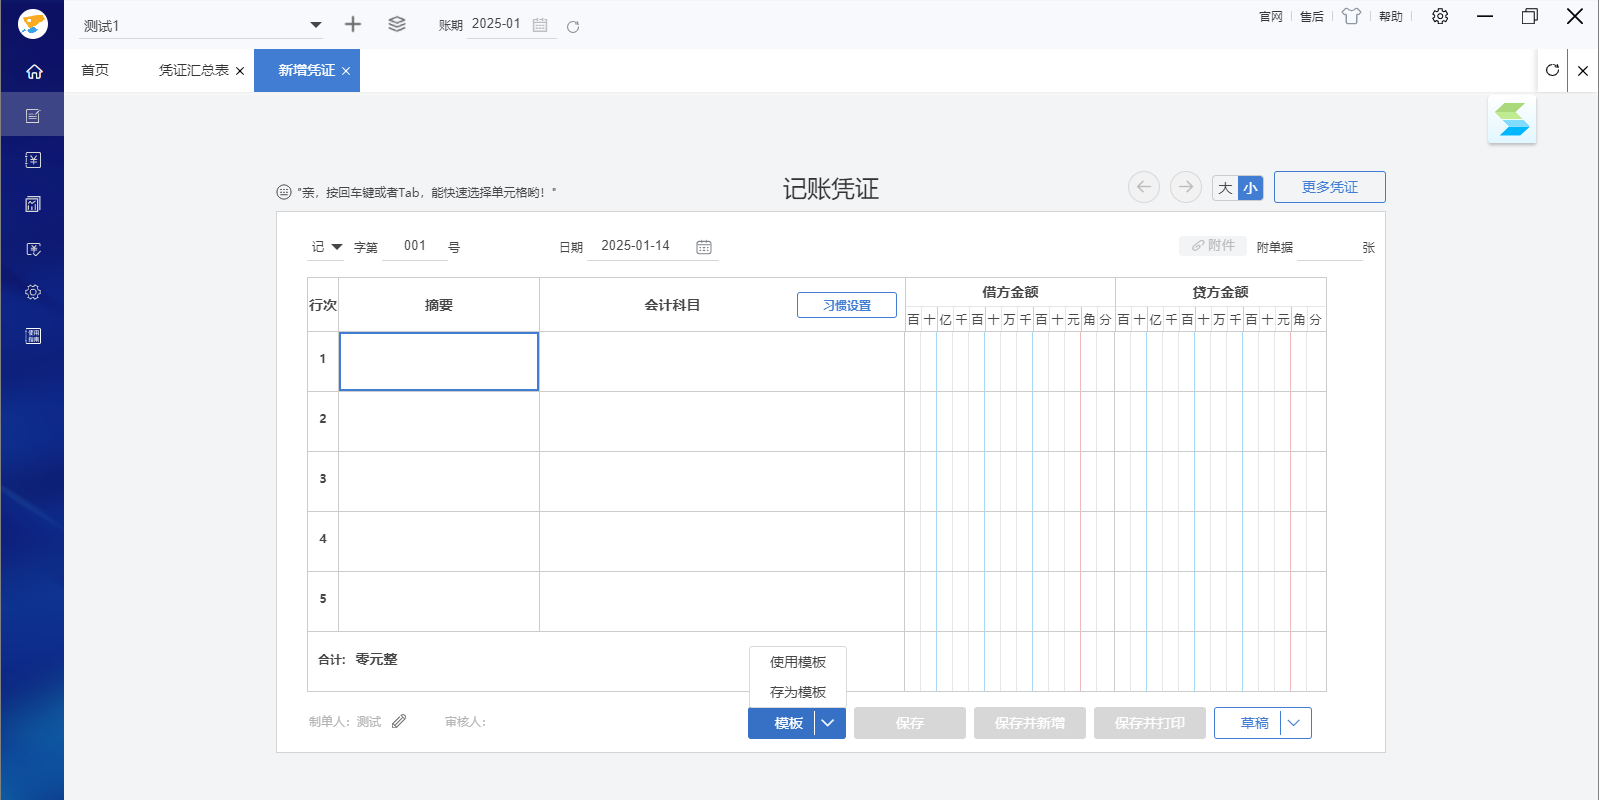The image size is (1599, 800).
Task: Switch to large size with 大 toggle
Action: pos(1225,188)
